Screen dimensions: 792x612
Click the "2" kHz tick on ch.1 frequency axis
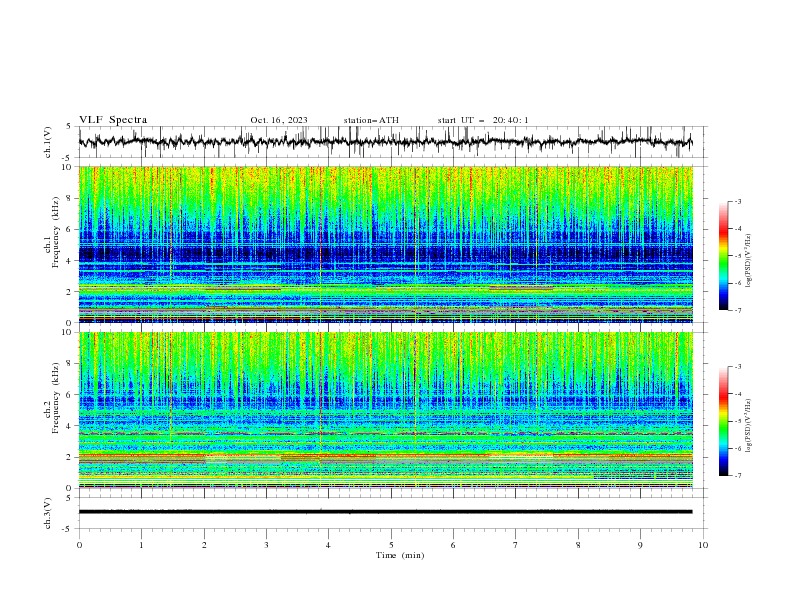(x=70, y=291)
